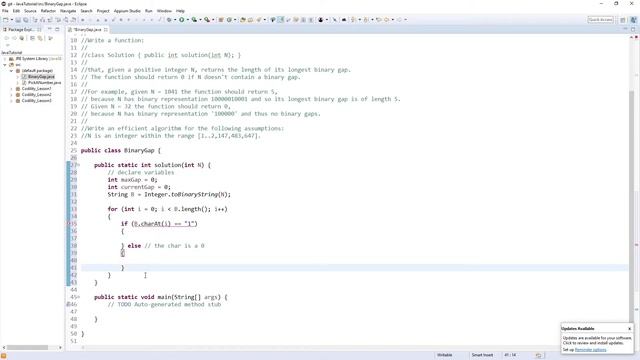Image resolution: width=640 pixels, height=360 pixels.
Task: Open the Window menu
Action: coord(164,11)
